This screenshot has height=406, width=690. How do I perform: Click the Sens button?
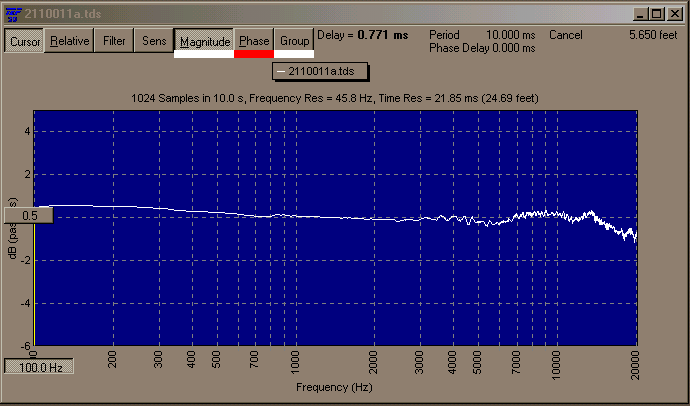click(x=154, y=41)
